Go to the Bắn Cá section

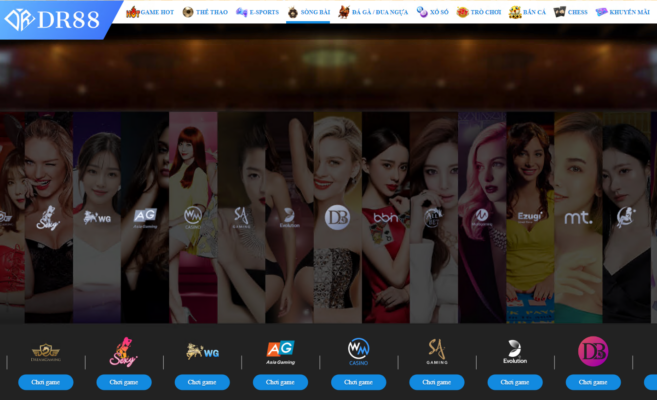[527, 12]
